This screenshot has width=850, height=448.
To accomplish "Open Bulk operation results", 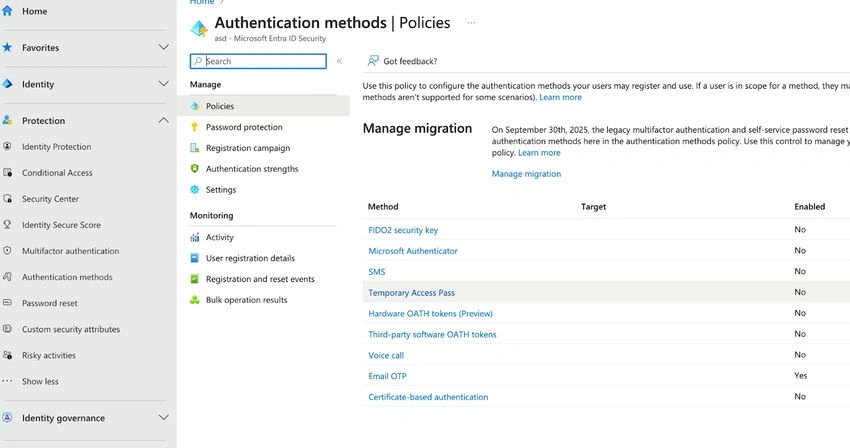I will point(247,300).
